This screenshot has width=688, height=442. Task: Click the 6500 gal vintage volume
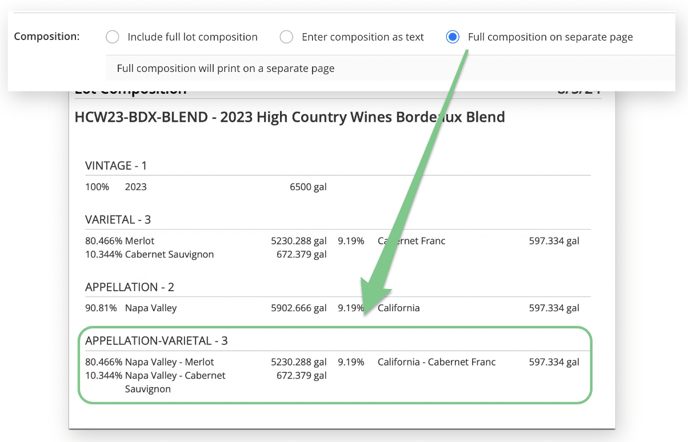[x=308, y=187]
